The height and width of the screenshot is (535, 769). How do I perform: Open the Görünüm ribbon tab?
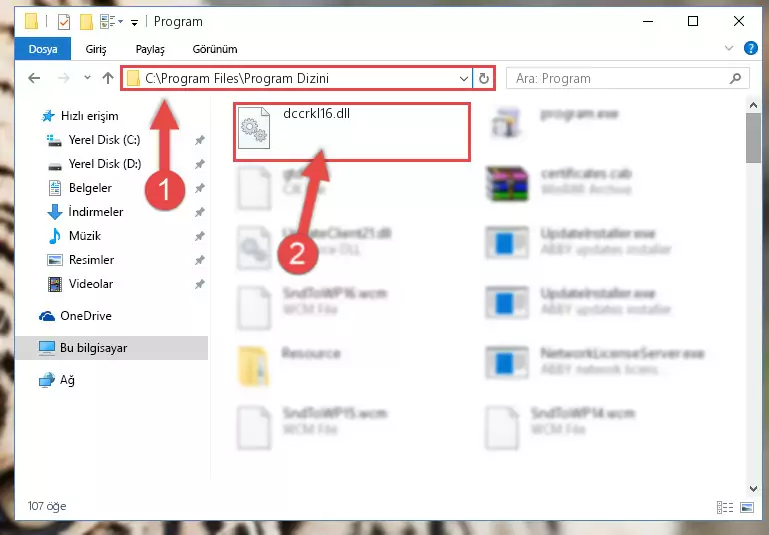tap(215, 49)
